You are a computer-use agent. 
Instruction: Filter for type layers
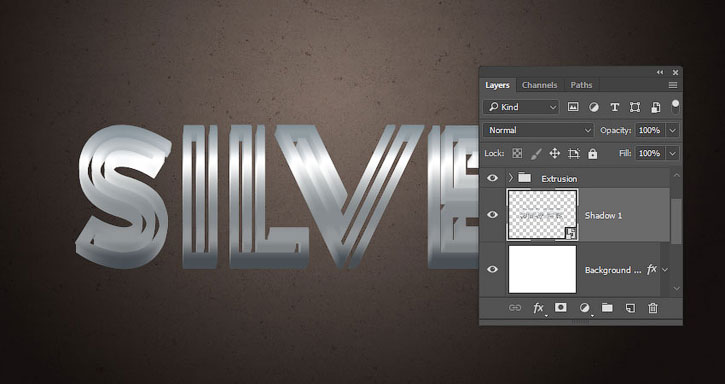pyautogui.click(x=614, y=107)
